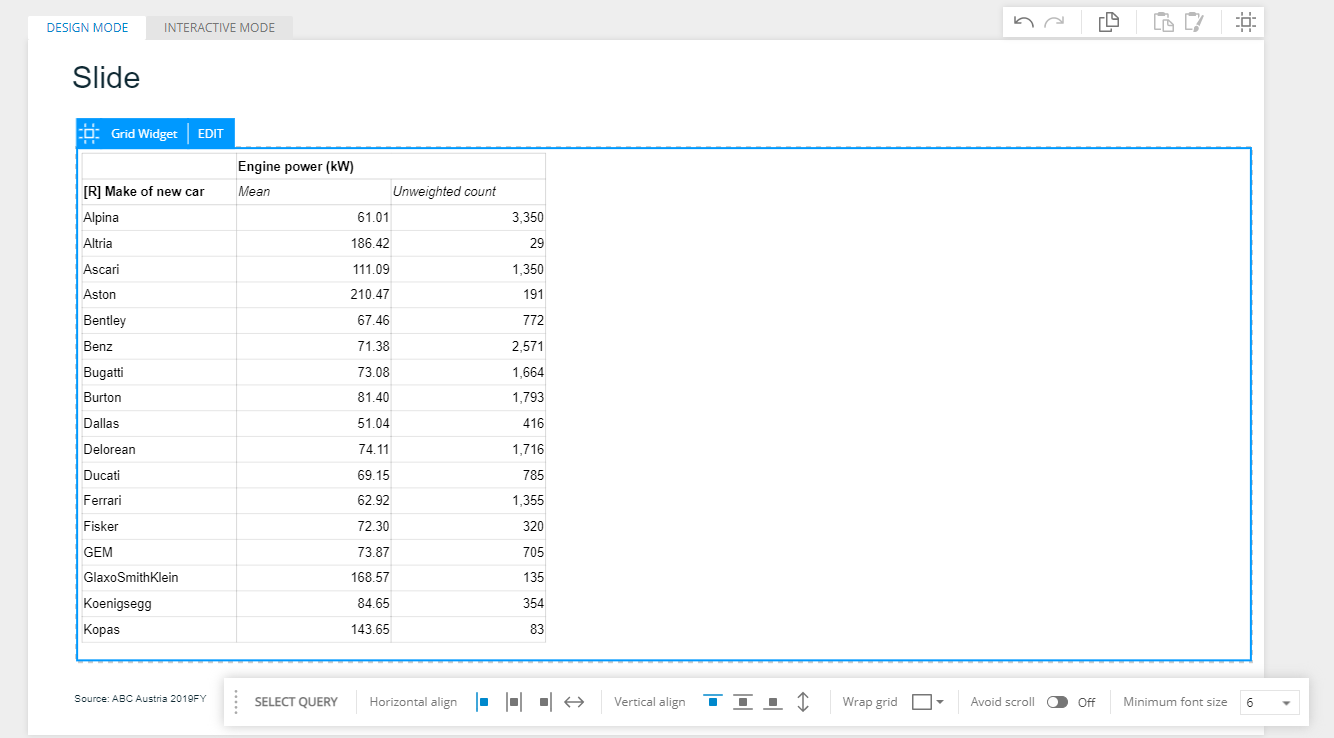Click the copy icon in top toolbar
1334x738 pixels.
pyautogui.click(x=1108, y=22)
